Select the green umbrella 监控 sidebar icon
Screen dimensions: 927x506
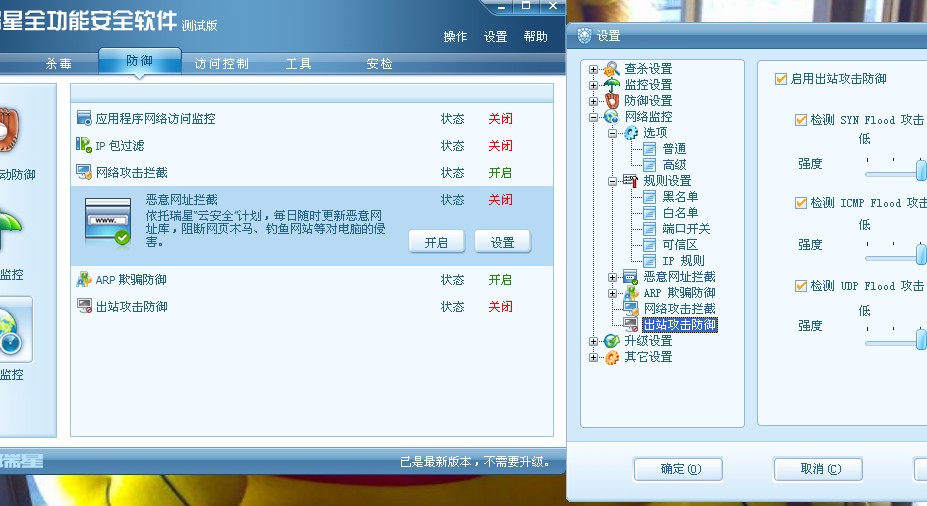[9, 229]
